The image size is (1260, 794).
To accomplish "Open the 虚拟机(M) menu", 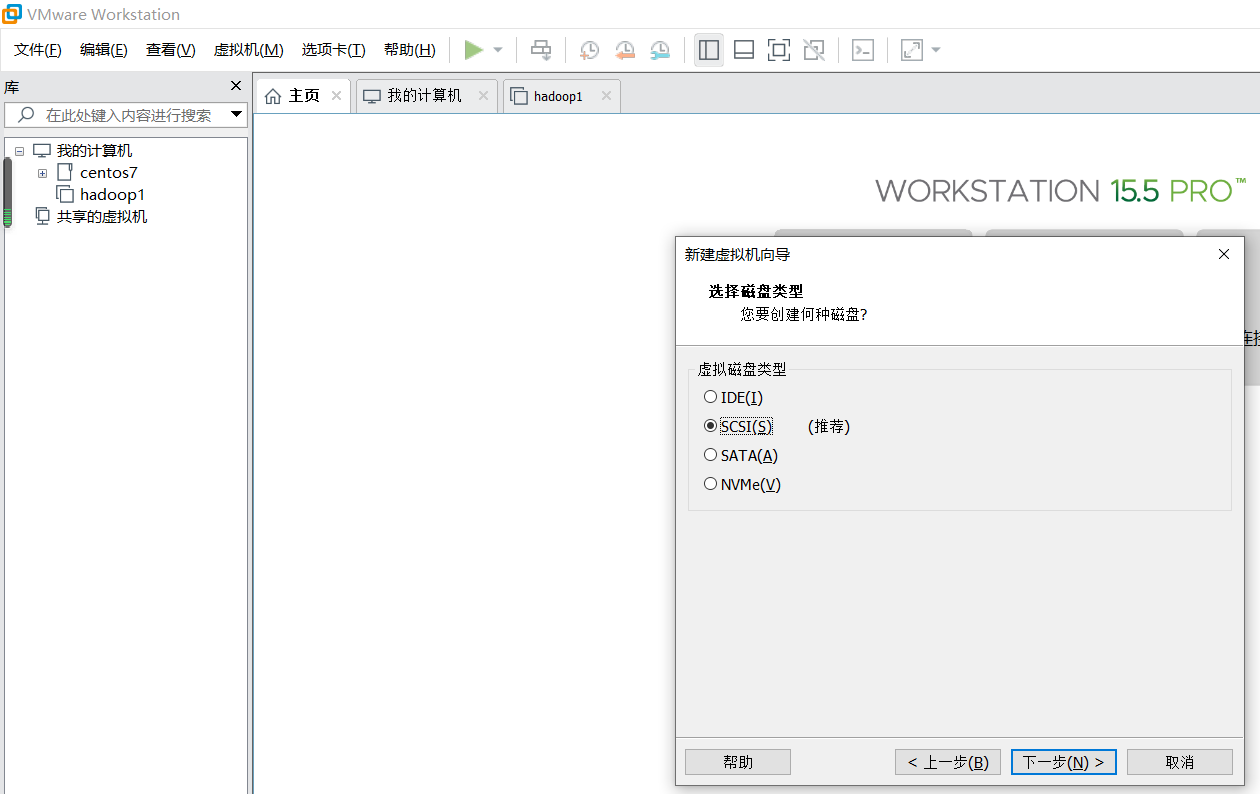I will coord(249,50).
